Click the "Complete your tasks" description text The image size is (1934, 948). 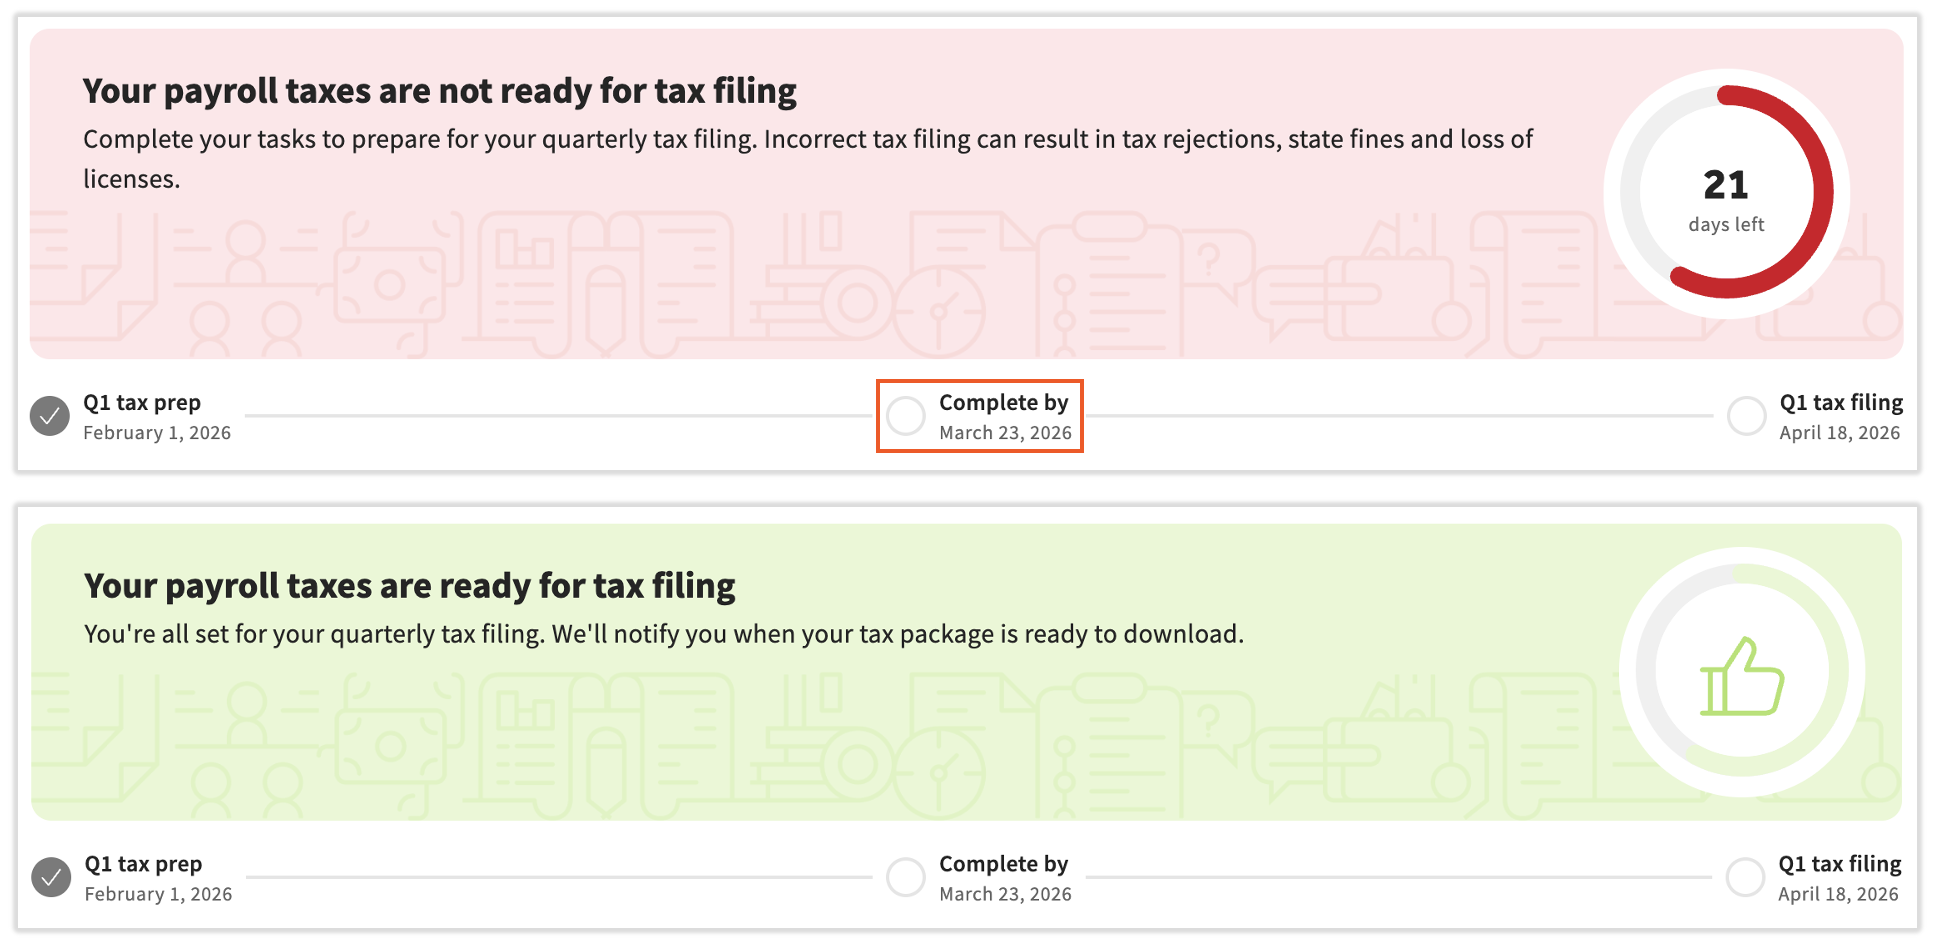click(x=807, y=140)
